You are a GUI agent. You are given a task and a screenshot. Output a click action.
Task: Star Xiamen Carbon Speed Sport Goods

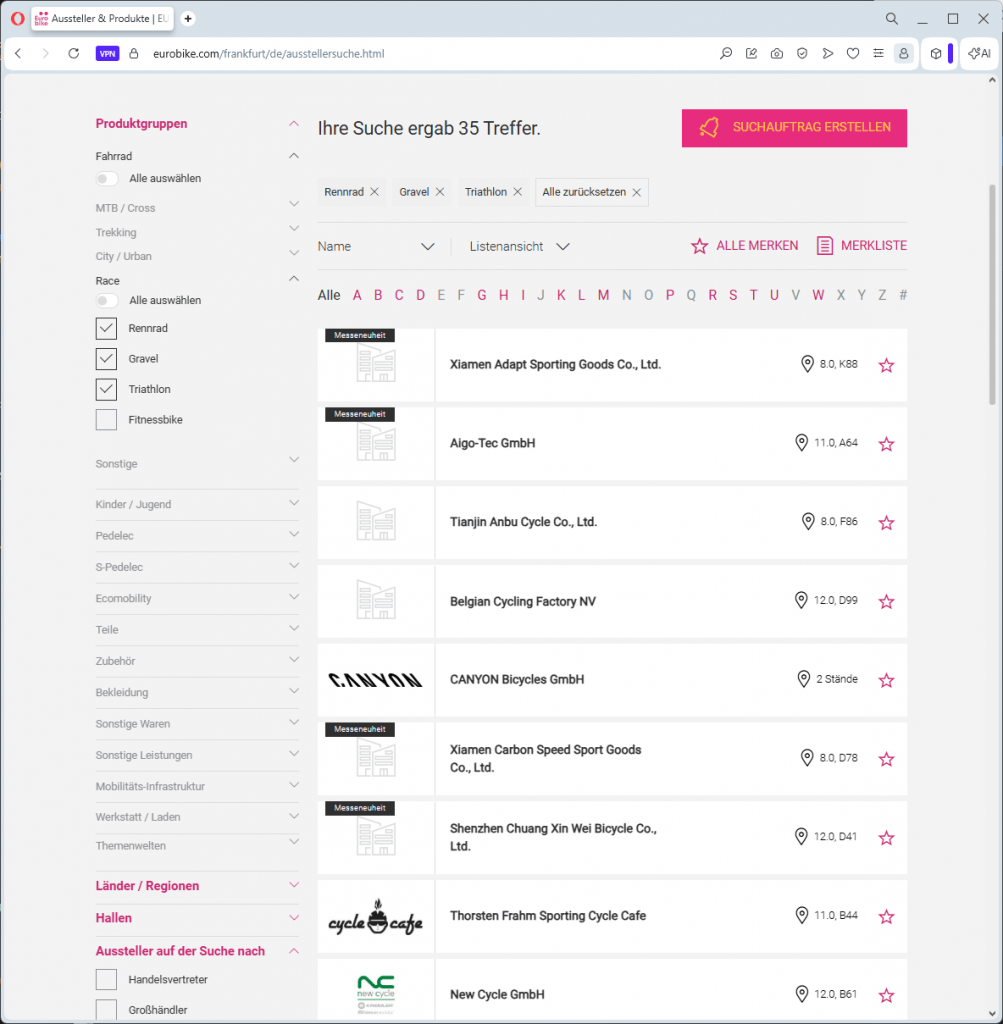pos(886,759)
